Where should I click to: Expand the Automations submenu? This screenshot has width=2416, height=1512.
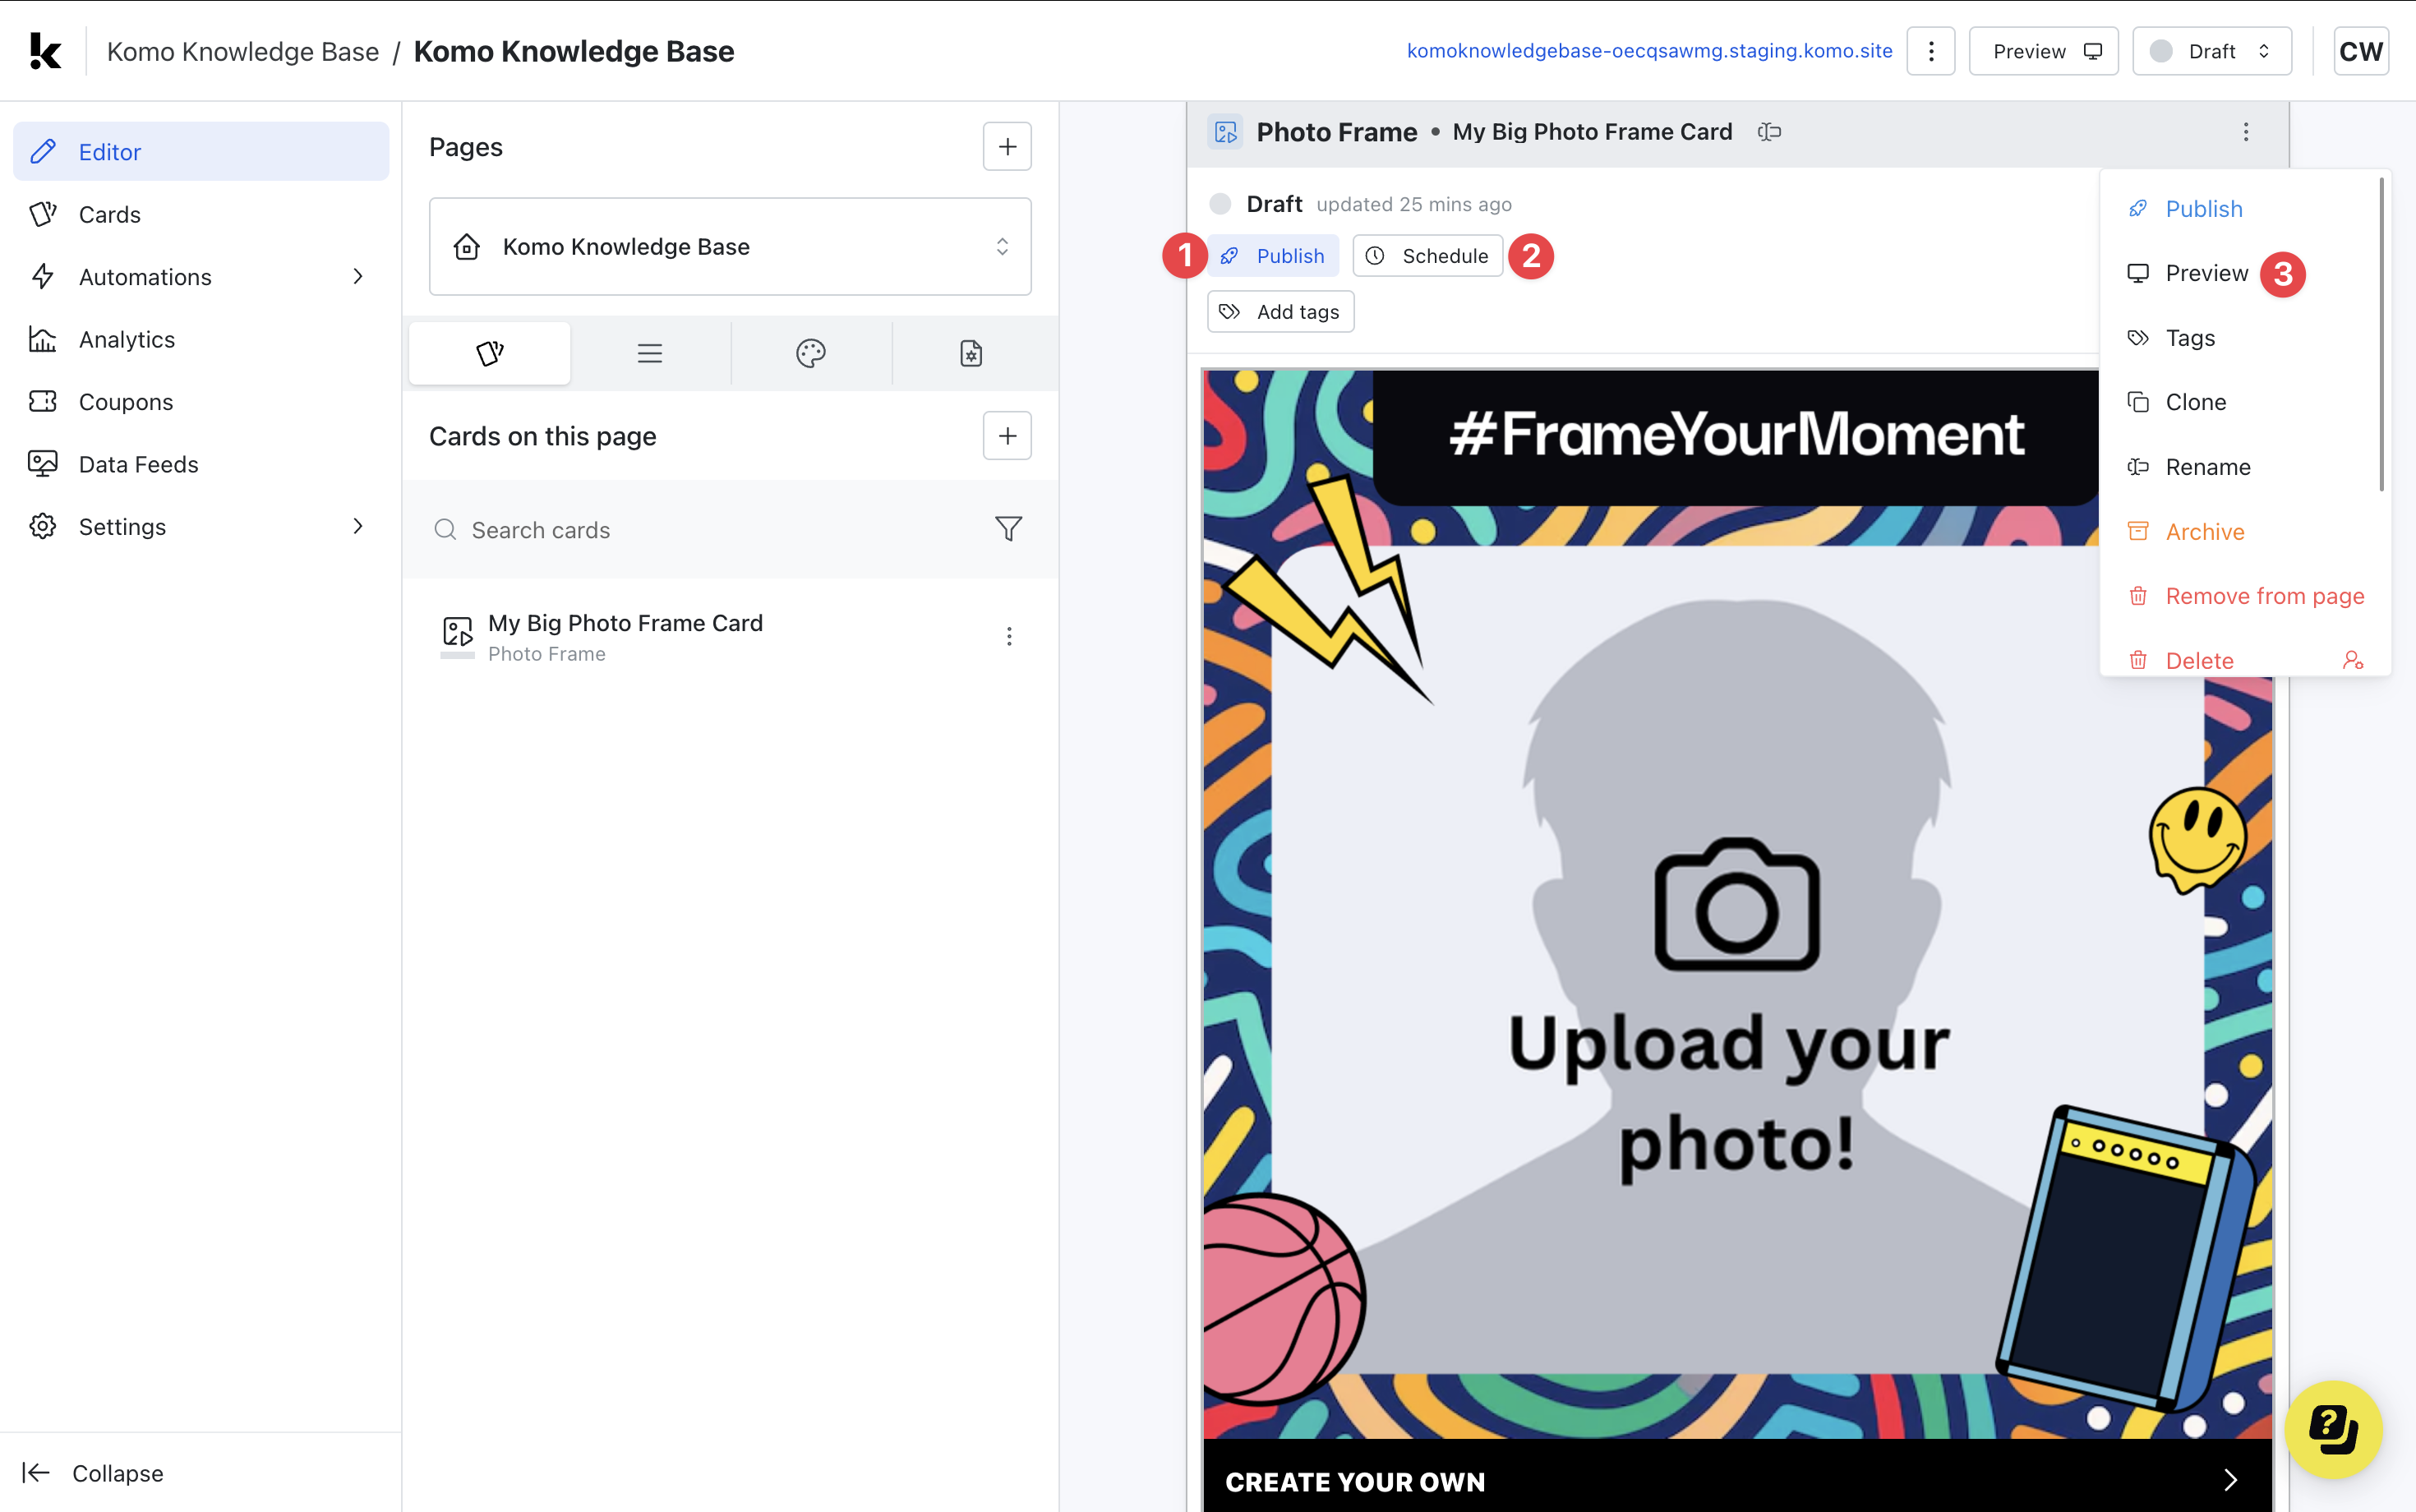358,277
